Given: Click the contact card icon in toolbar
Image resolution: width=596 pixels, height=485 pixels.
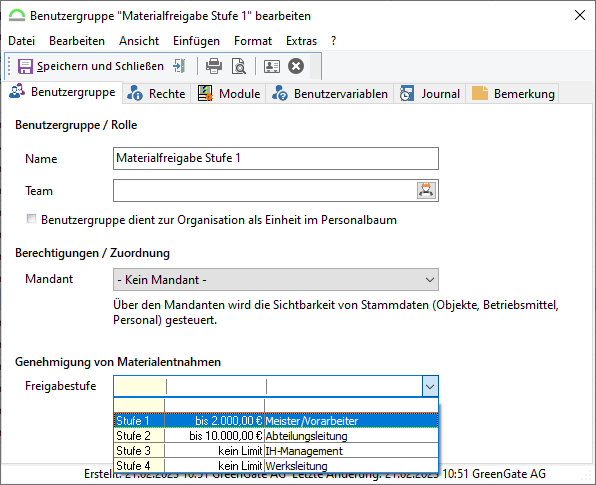Looking at the screenshot, I should coord(272,66).
